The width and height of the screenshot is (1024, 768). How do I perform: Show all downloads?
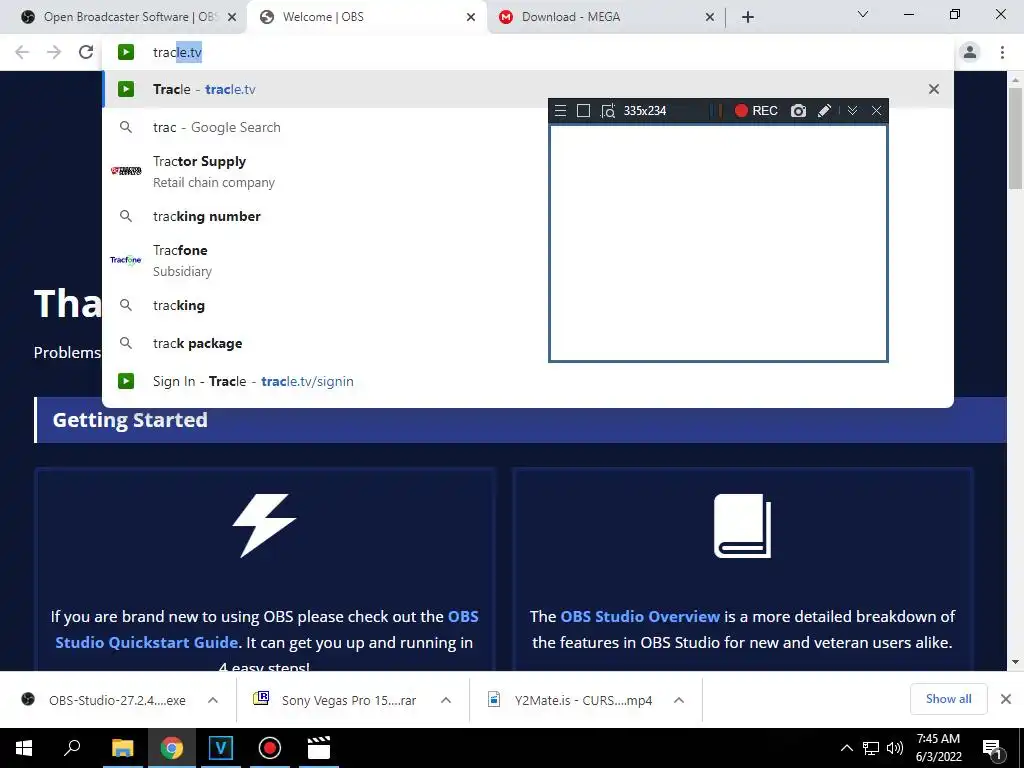948,699
